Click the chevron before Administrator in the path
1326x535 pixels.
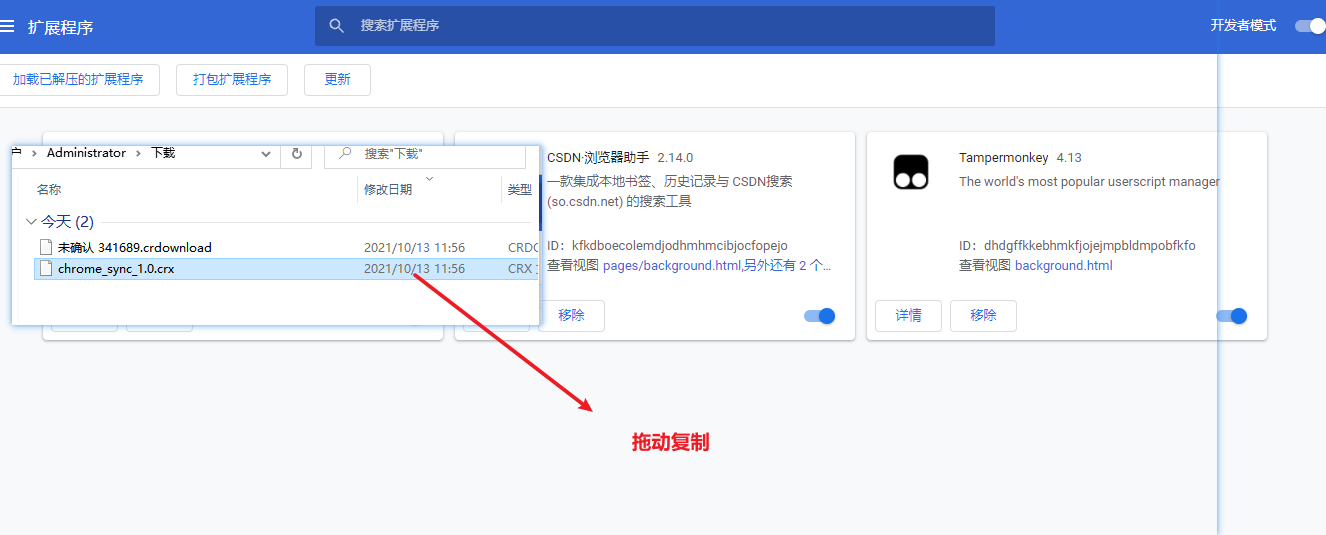(x=35, y=153)
